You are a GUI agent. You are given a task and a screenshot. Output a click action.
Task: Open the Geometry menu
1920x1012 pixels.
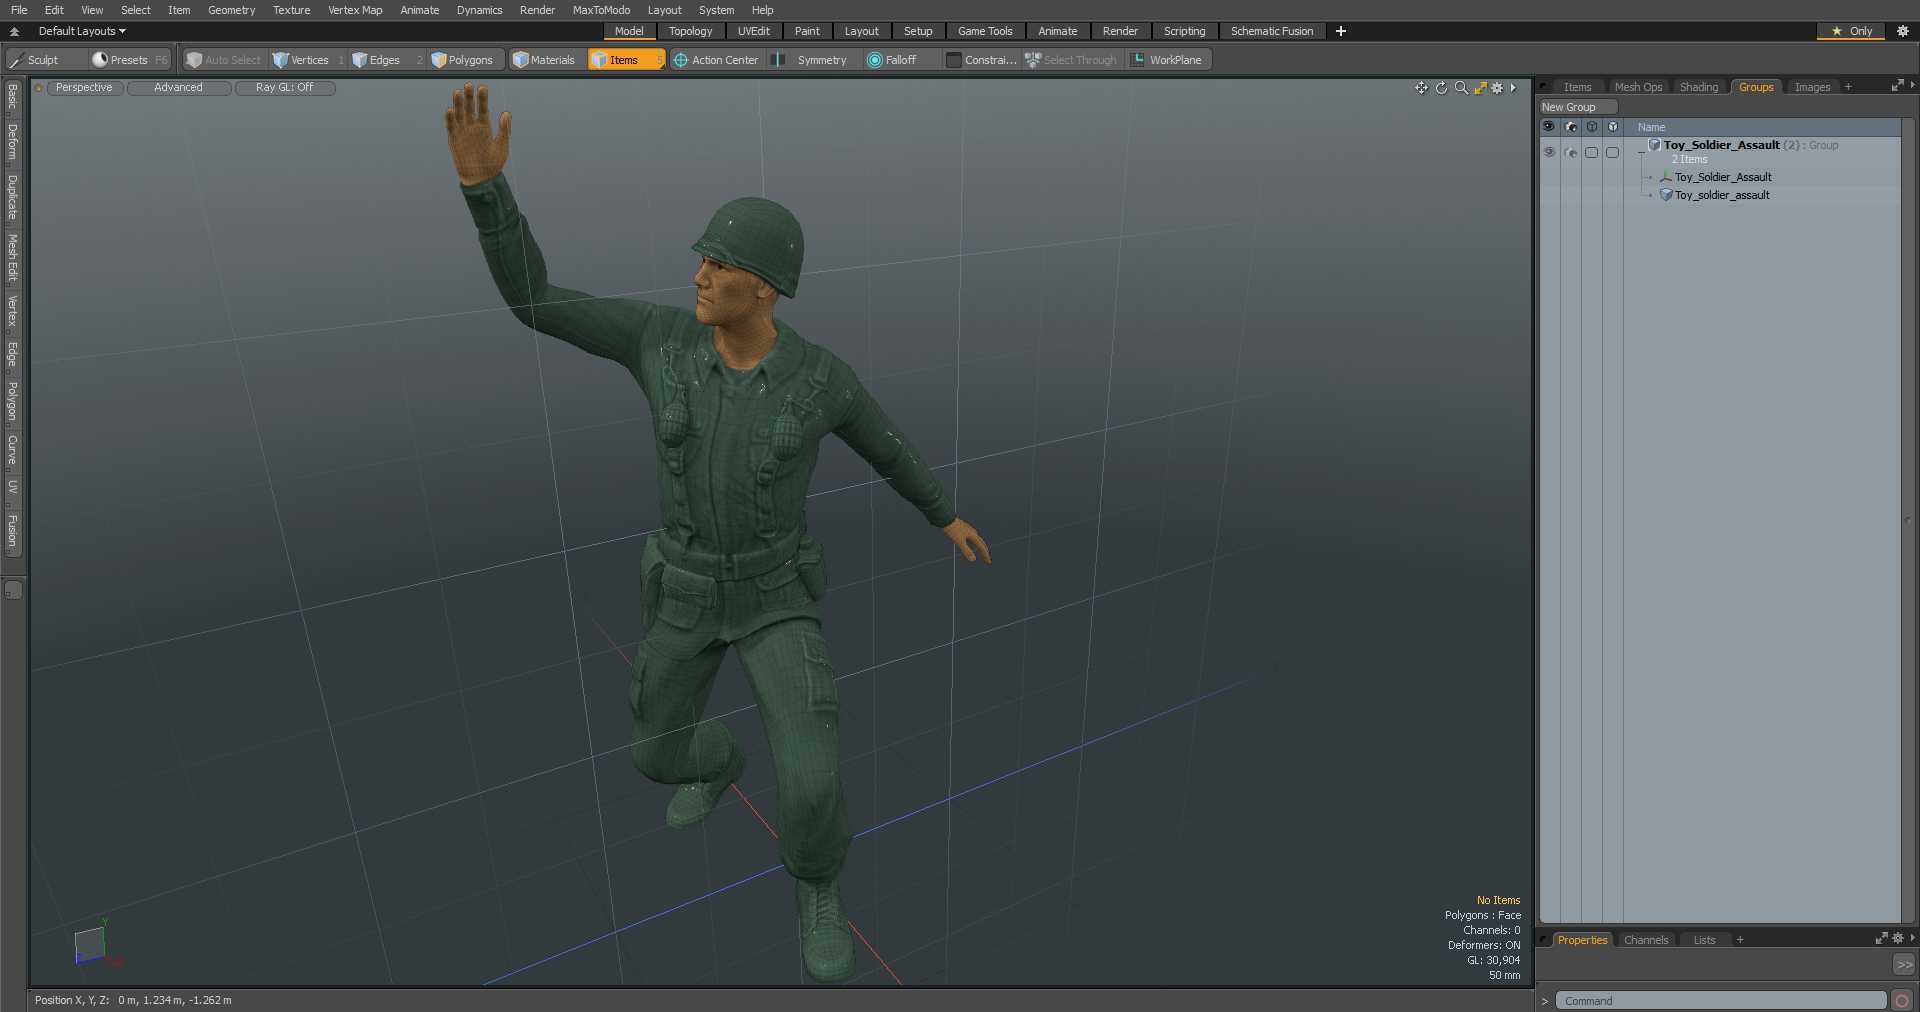point(231,10)
